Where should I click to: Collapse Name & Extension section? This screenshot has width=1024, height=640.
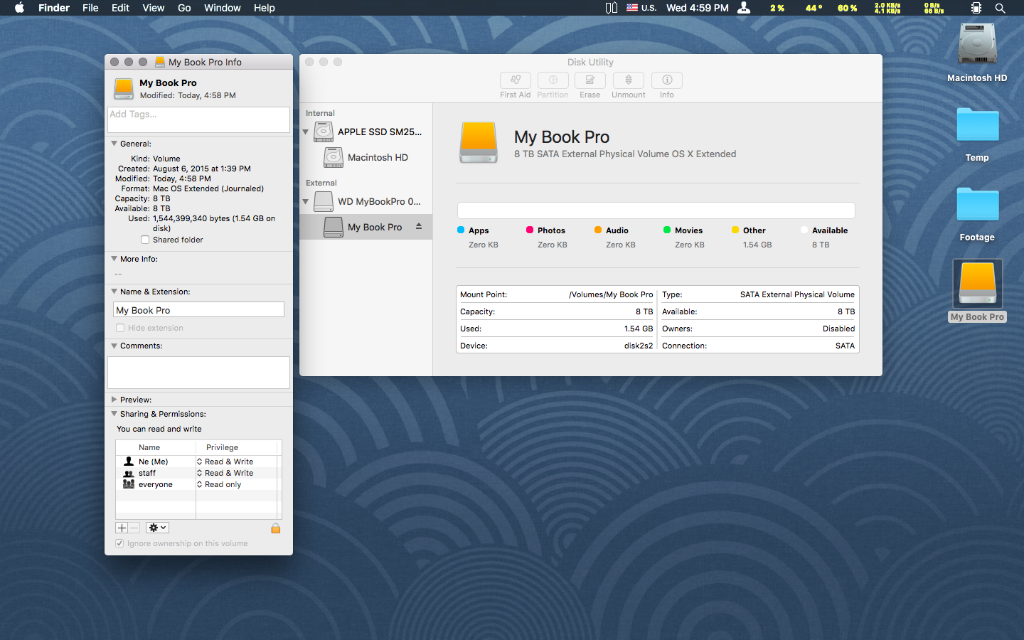click(114, 291)
